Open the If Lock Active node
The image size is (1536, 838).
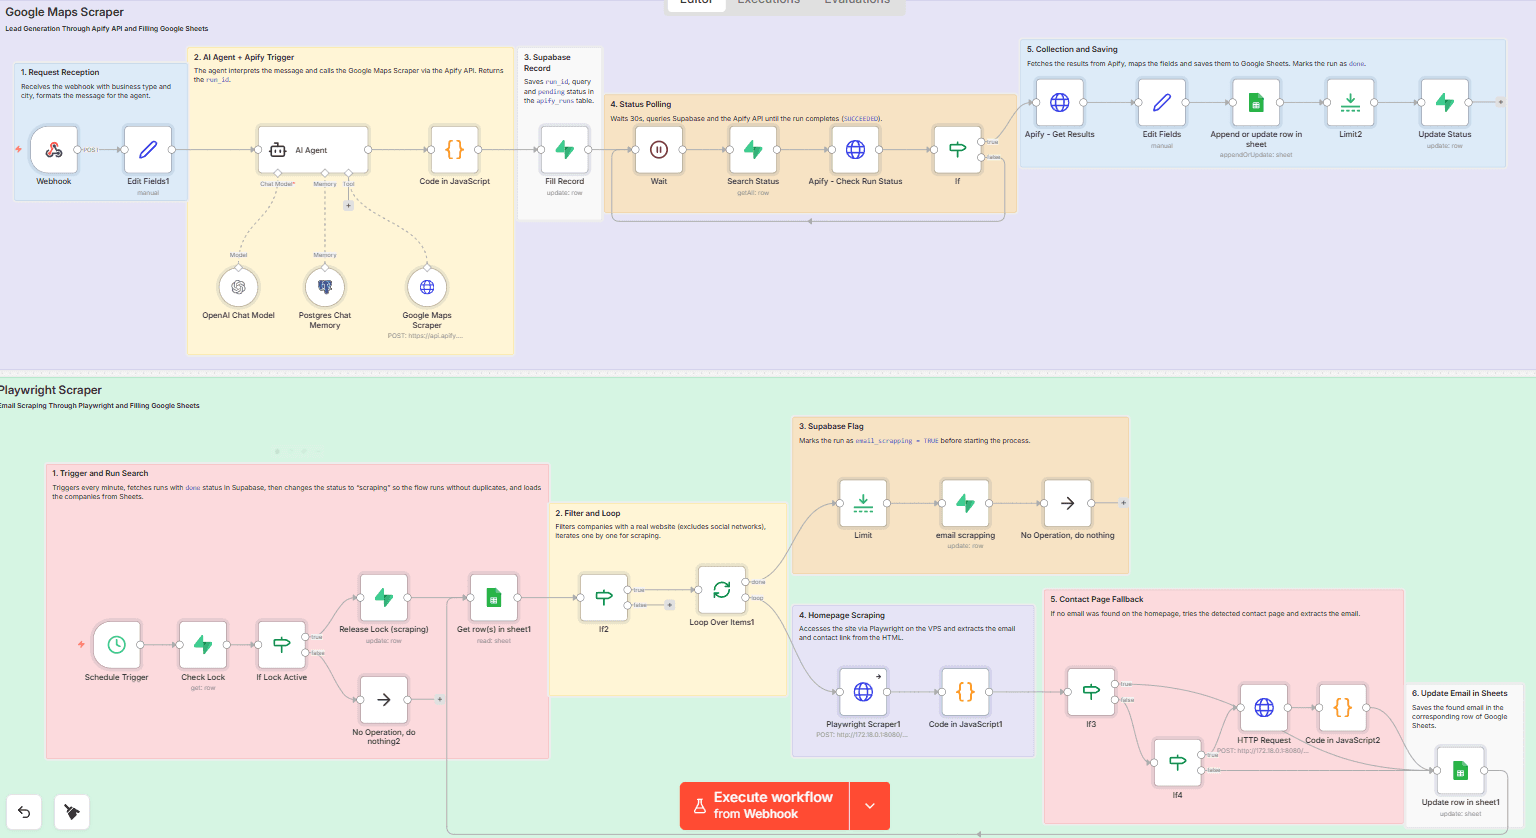click(x=282, y=645)
